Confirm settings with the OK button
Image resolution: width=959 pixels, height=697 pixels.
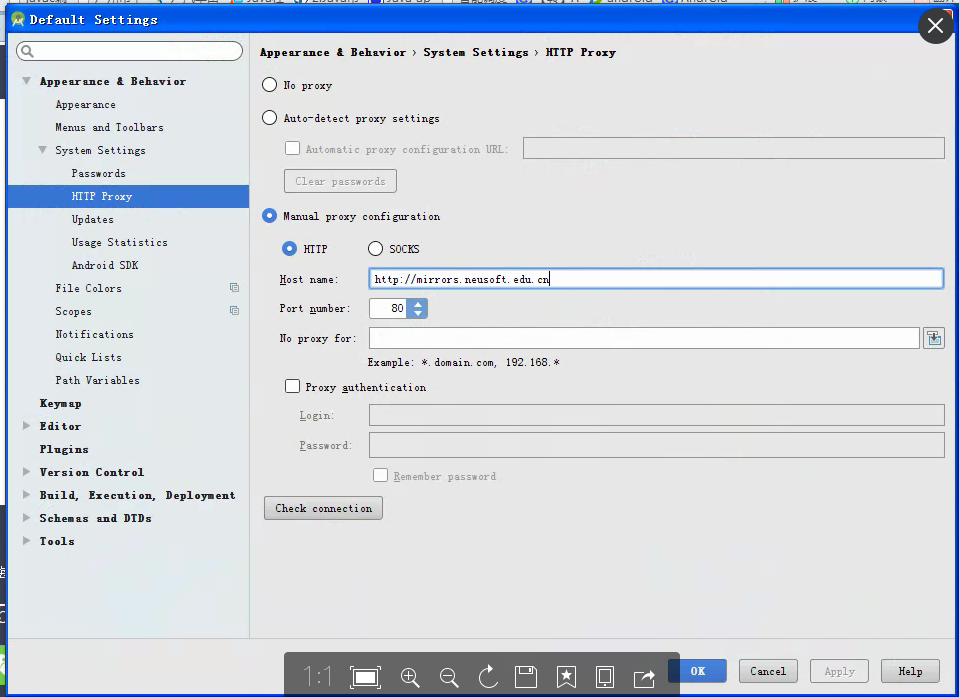pos(698,671)
